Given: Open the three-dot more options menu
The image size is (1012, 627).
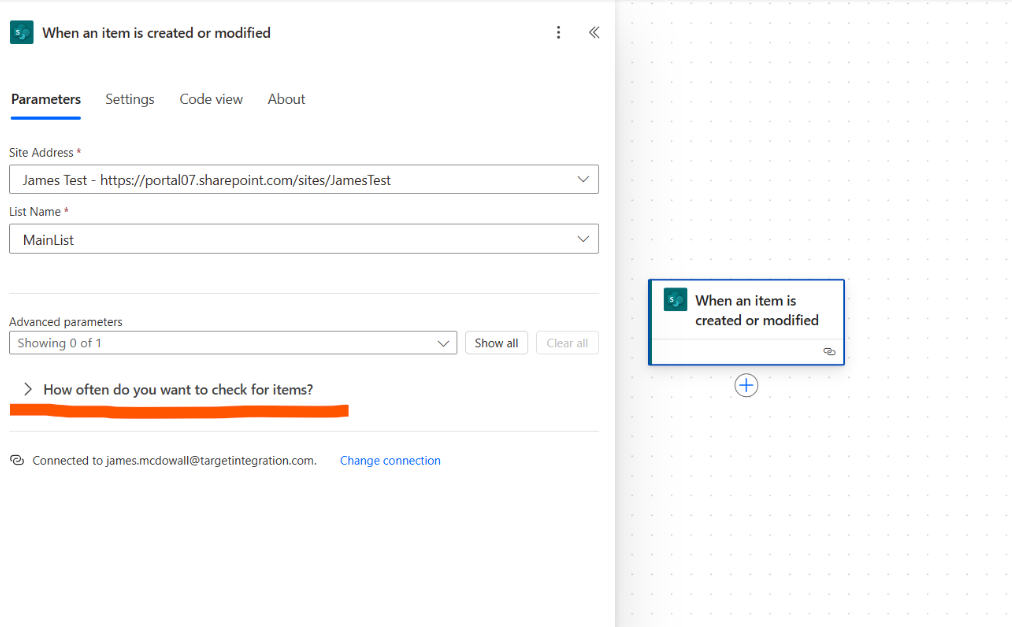Looking at the screenshot, I should [x=559, y=33].
